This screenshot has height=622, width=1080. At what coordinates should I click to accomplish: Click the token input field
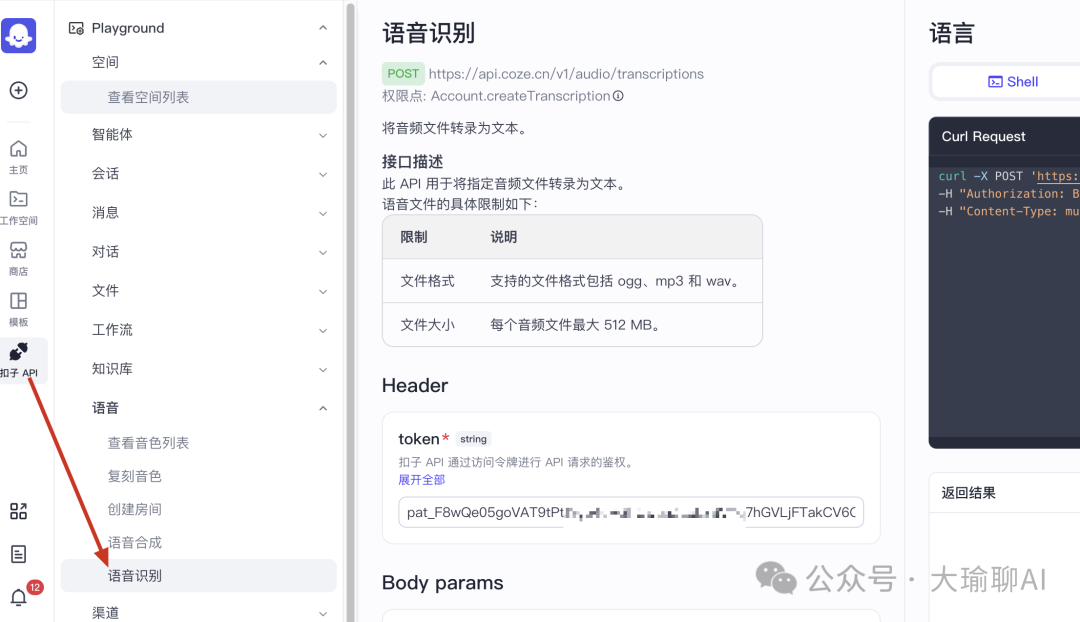click(631, 512)
